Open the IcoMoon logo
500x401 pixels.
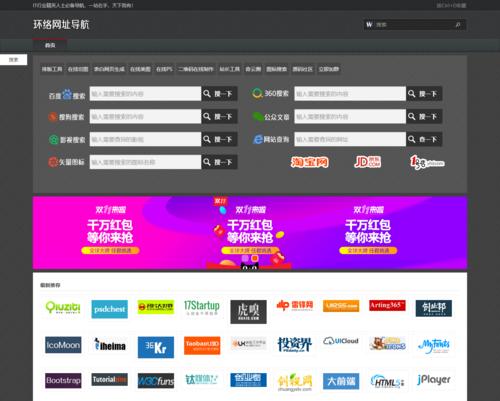[x=63, y=345]
